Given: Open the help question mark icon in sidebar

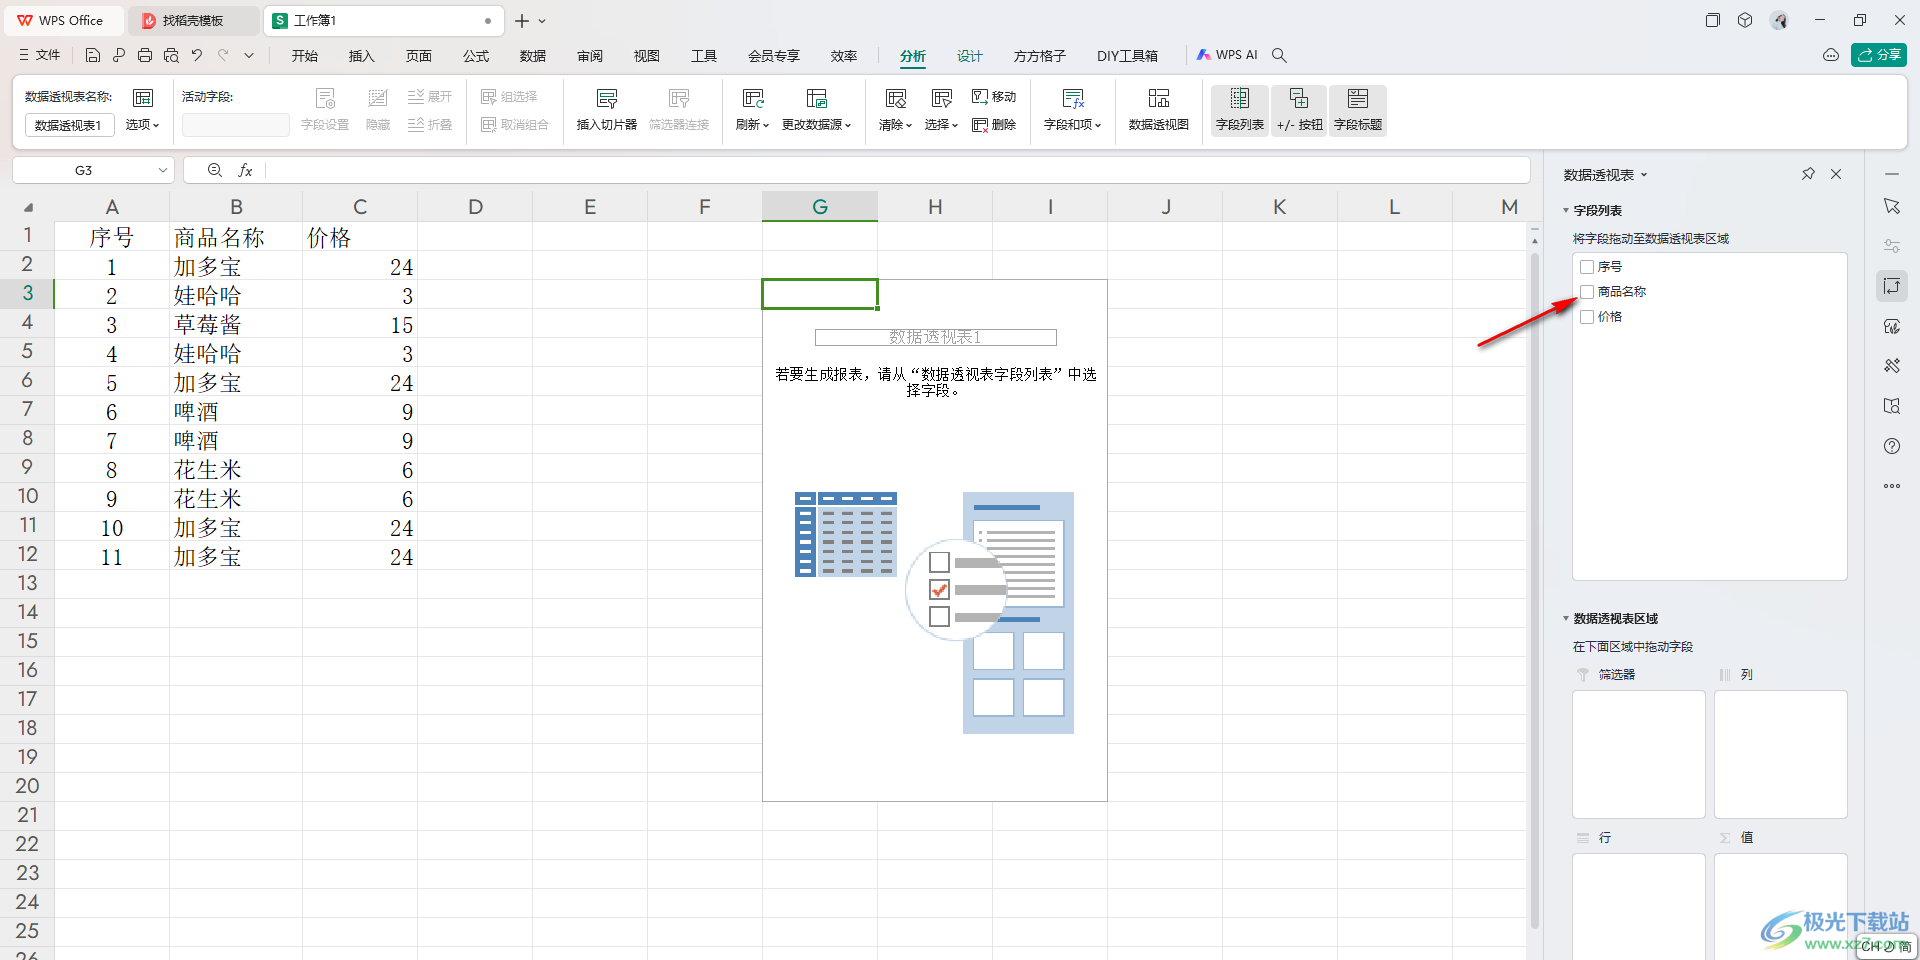Looking at the screenshot, I should [1892, 446].
